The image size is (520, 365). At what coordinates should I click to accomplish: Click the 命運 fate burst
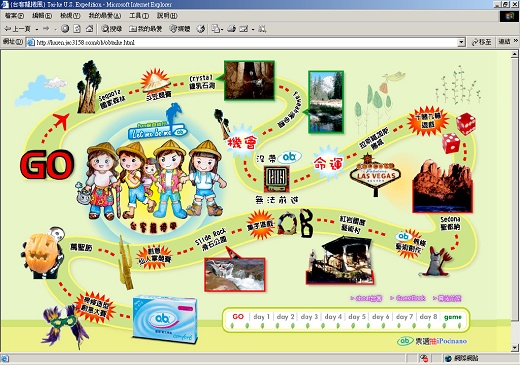pos(328,163)
